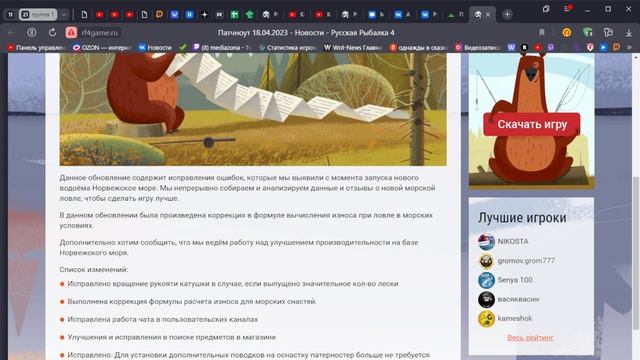
Task: Click the patch notes bear banner image
Action: point(253,109)
